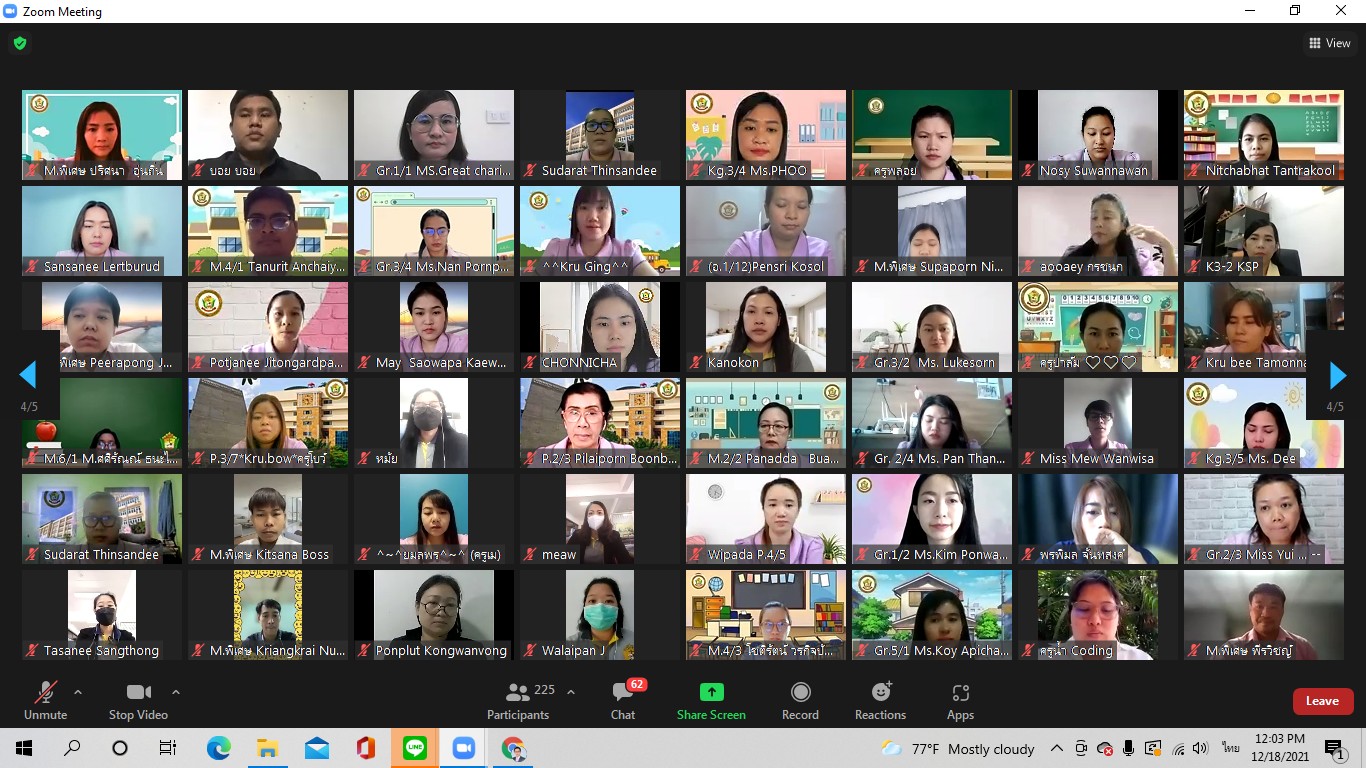Select Kanokon's video tile
Screen dimensions: 1366x768
766,327
